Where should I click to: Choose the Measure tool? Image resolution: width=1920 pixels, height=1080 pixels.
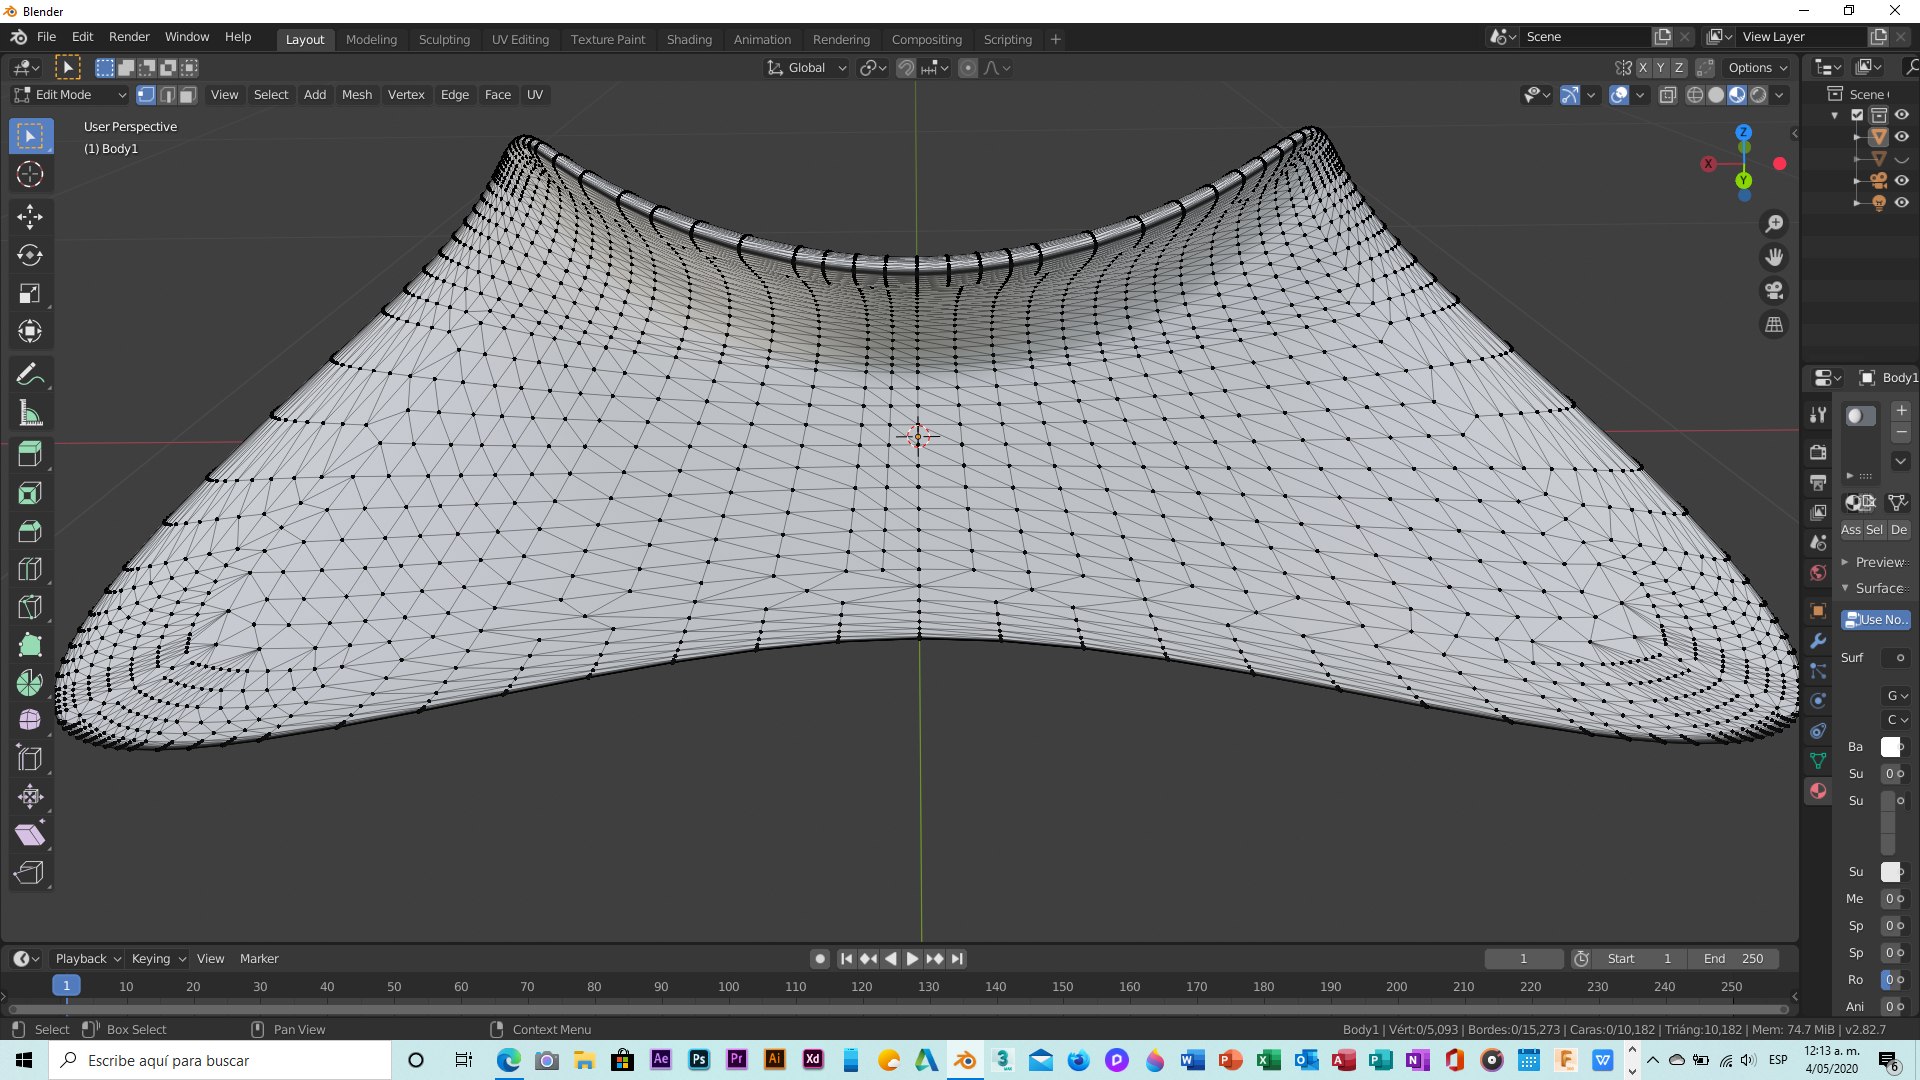(30, 413)
